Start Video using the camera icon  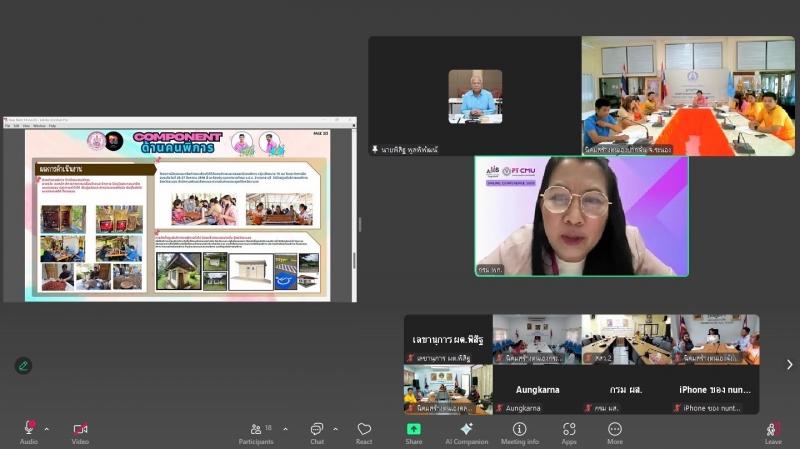(x=80, y=429)
